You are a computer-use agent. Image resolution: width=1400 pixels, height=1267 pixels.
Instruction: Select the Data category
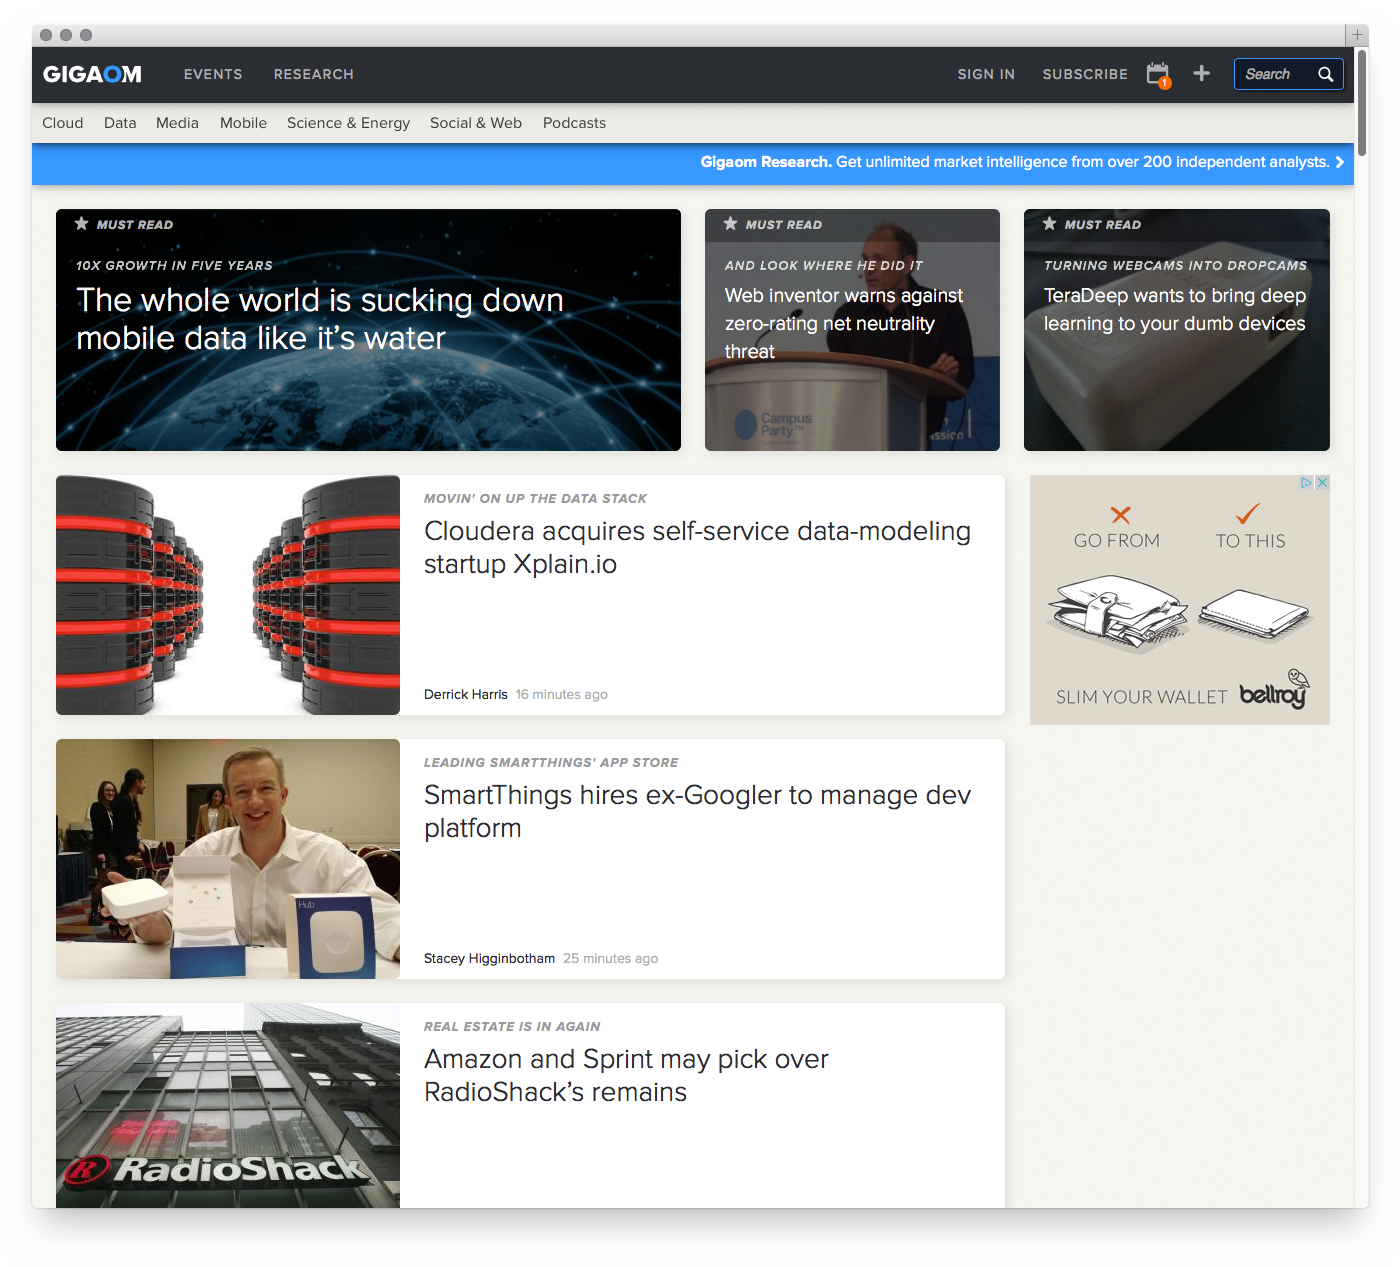[120, 123]
